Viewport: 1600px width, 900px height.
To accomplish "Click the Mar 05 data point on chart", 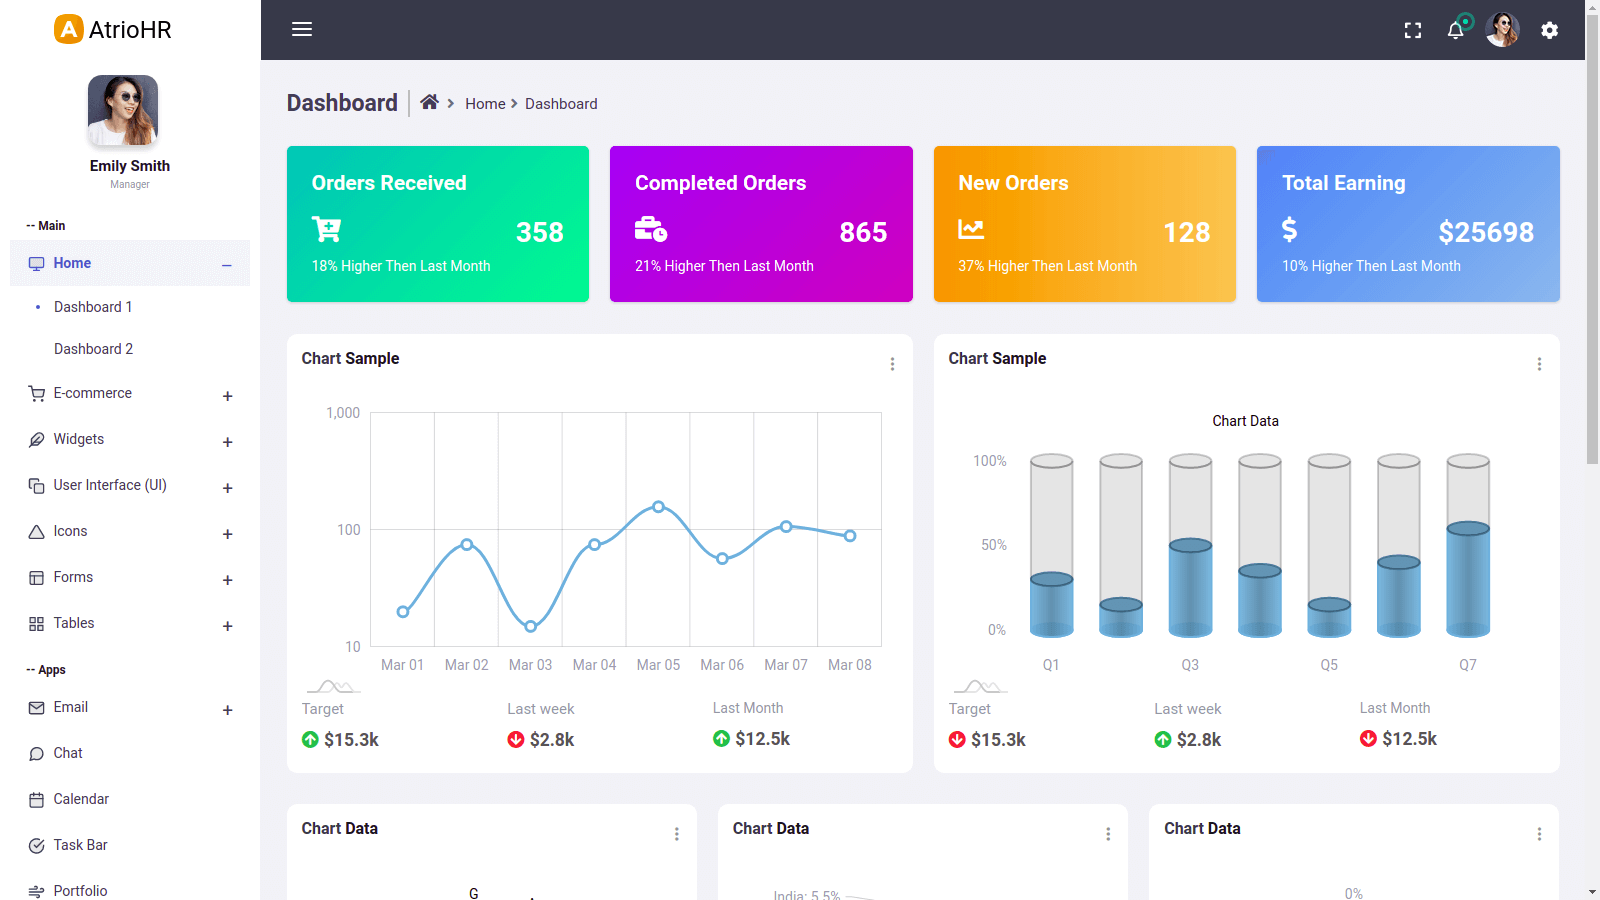I will coord(658,507).
